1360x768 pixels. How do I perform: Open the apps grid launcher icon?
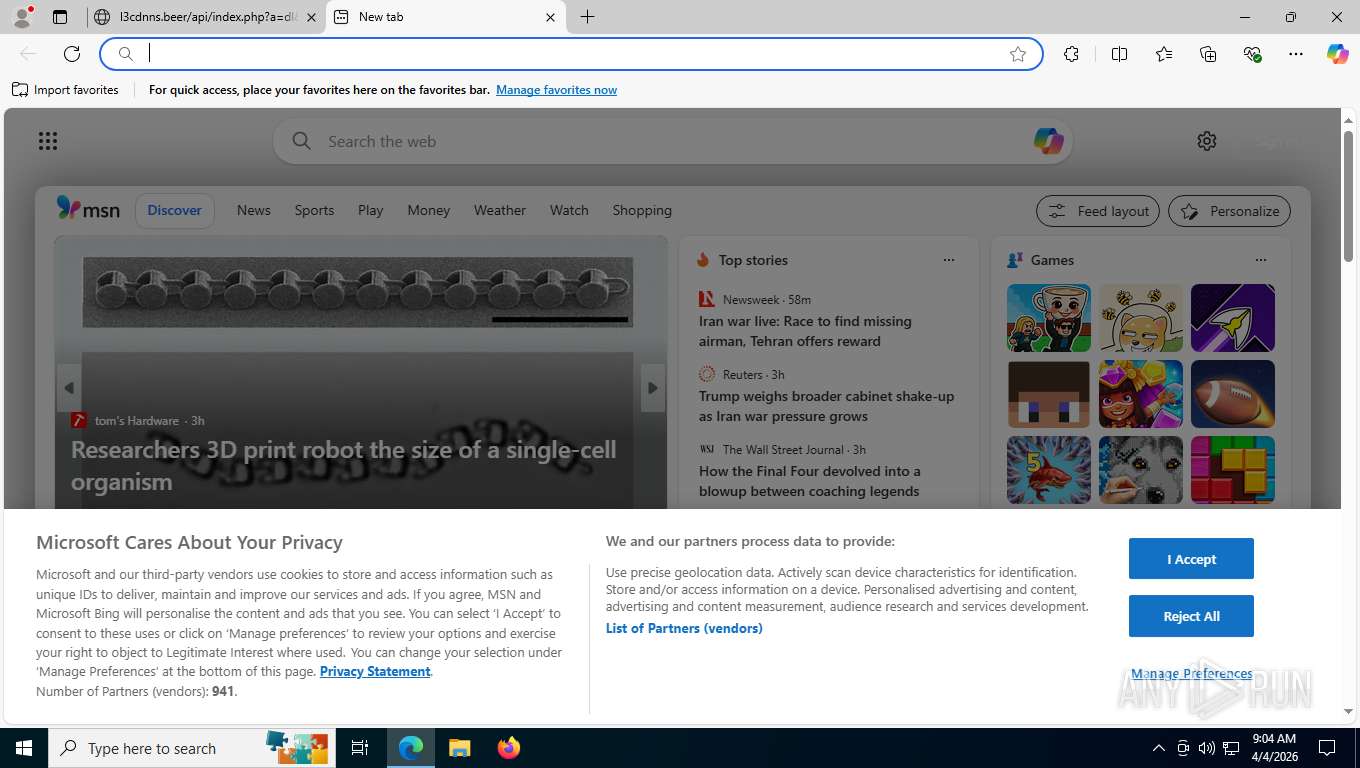tap(48, 141)
